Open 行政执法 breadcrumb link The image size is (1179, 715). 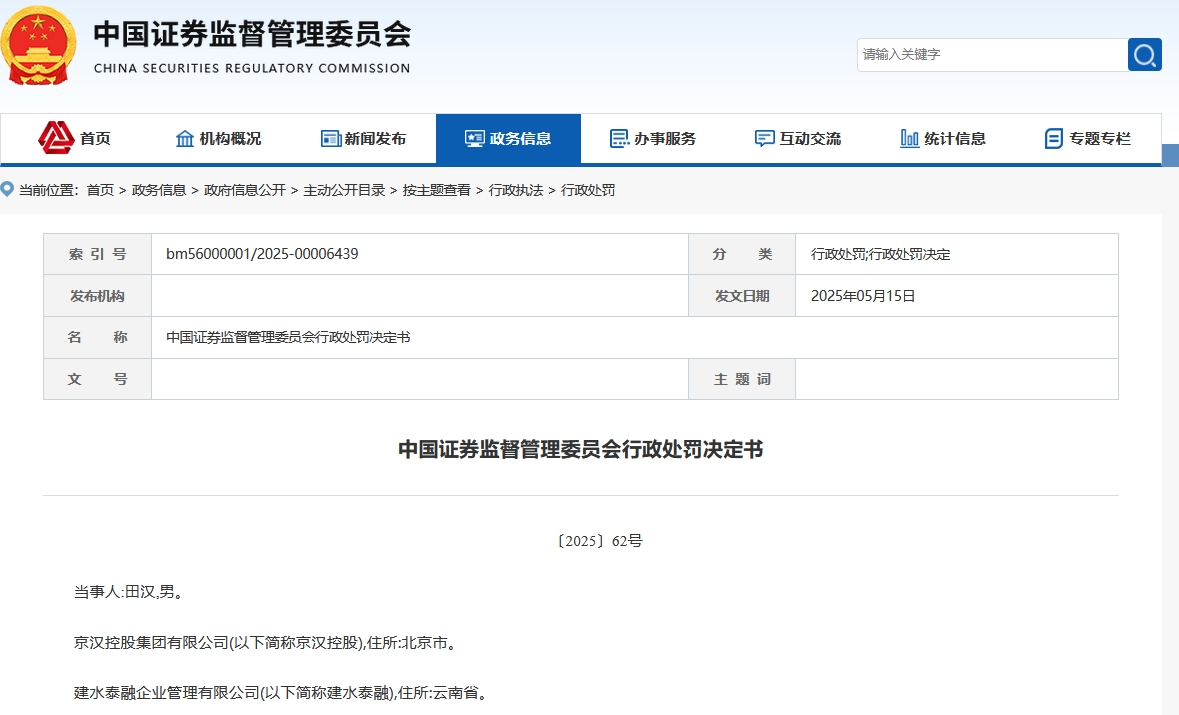(516, 190)
